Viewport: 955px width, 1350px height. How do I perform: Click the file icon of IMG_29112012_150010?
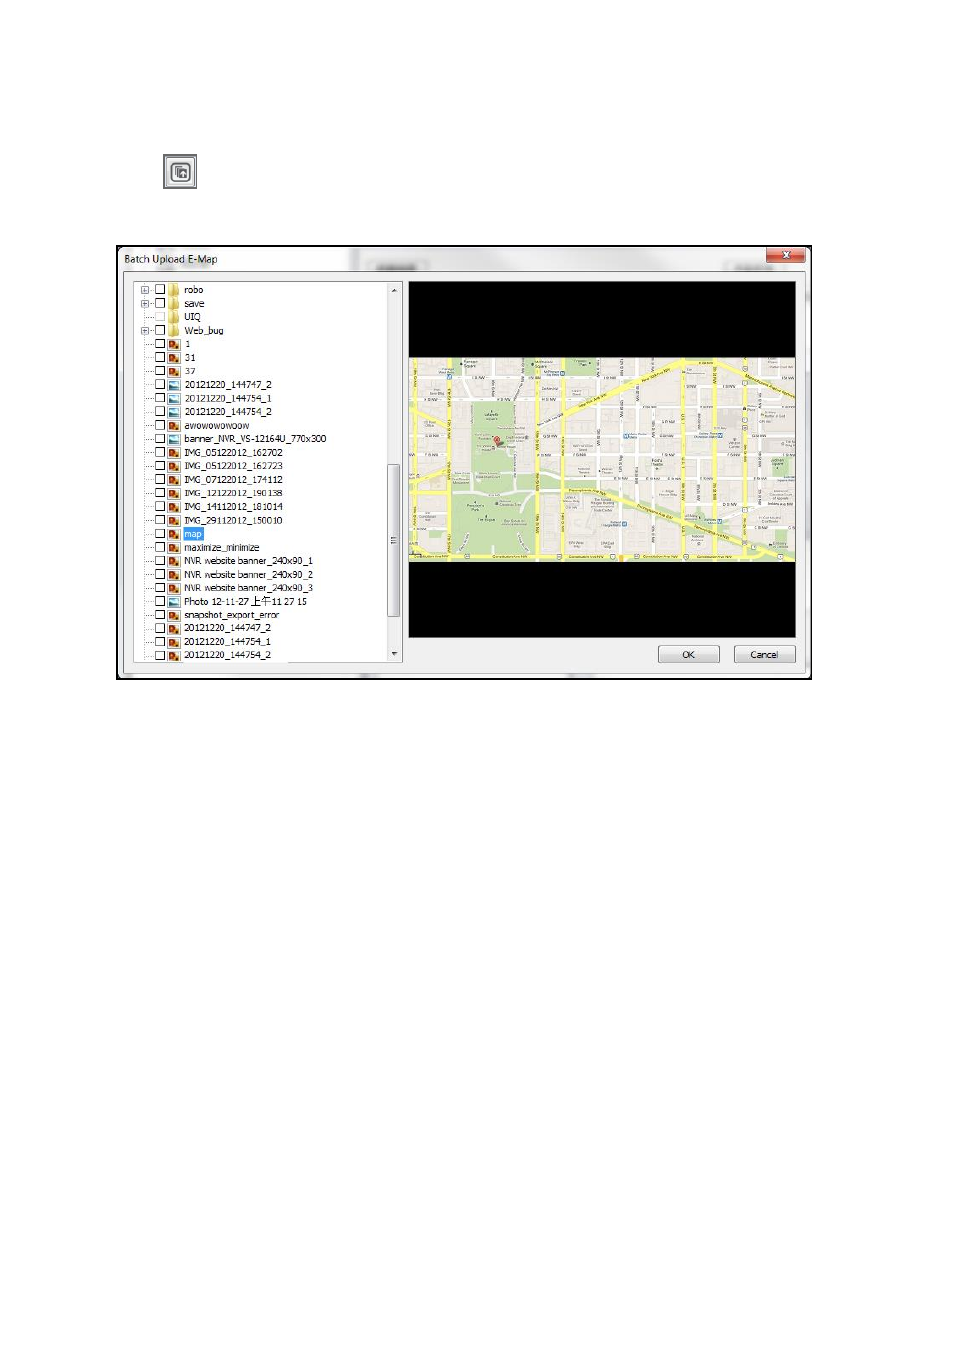(174, 520)
